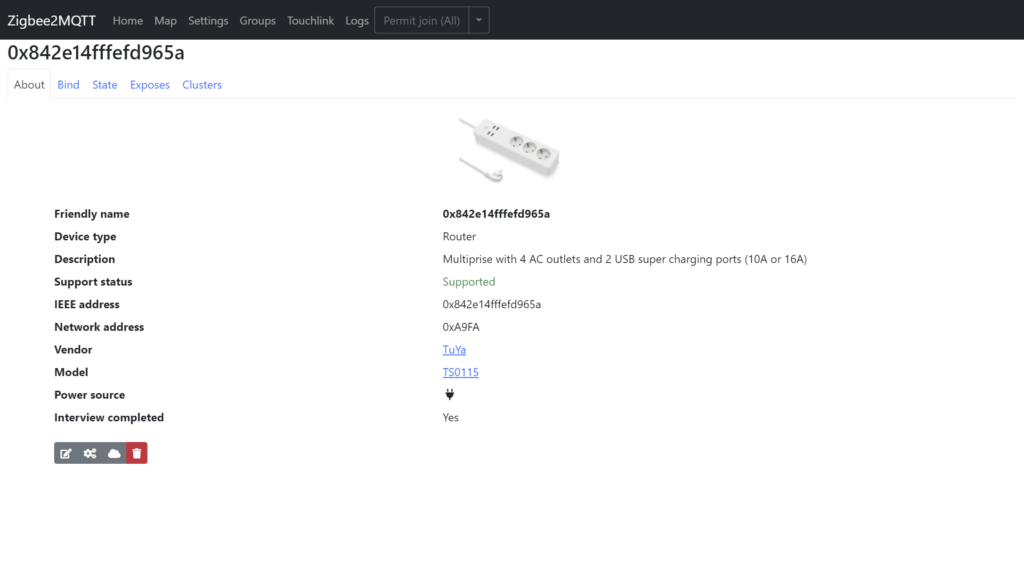Follow the TuYa vendor link
Viewport: 1024px width, 583px height.
tap(454, 349)
